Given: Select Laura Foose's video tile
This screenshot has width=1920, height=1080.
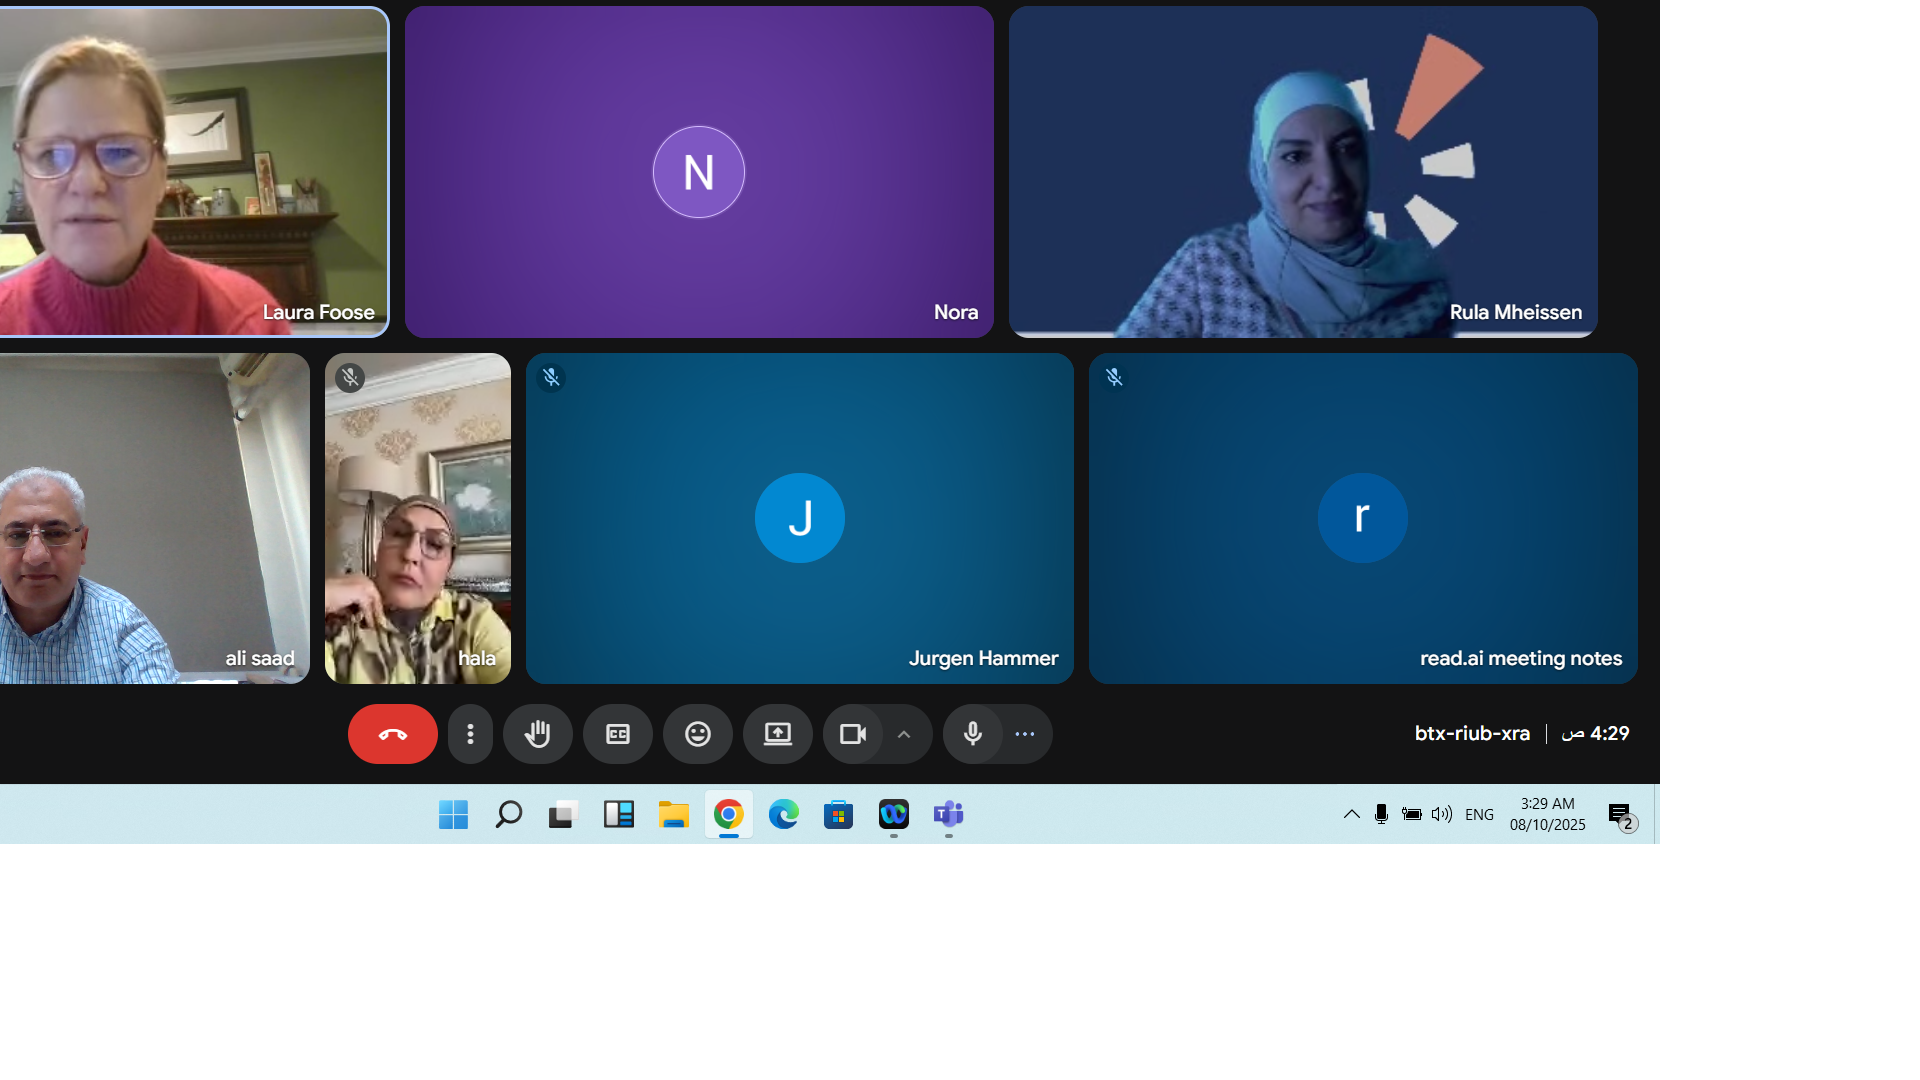Looking at the screenshot, I should [193, 171].
